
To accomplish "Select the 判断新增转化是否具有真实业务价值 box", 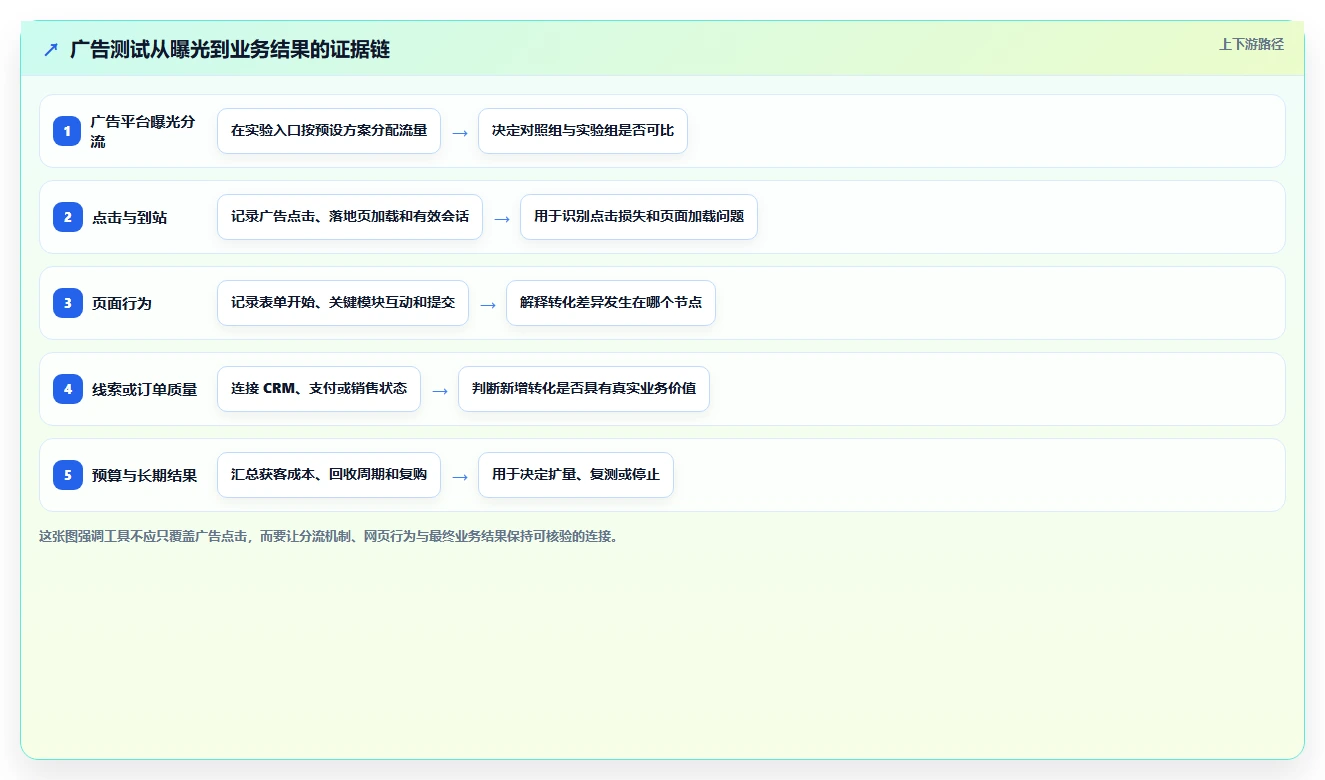I will [584, 389].
